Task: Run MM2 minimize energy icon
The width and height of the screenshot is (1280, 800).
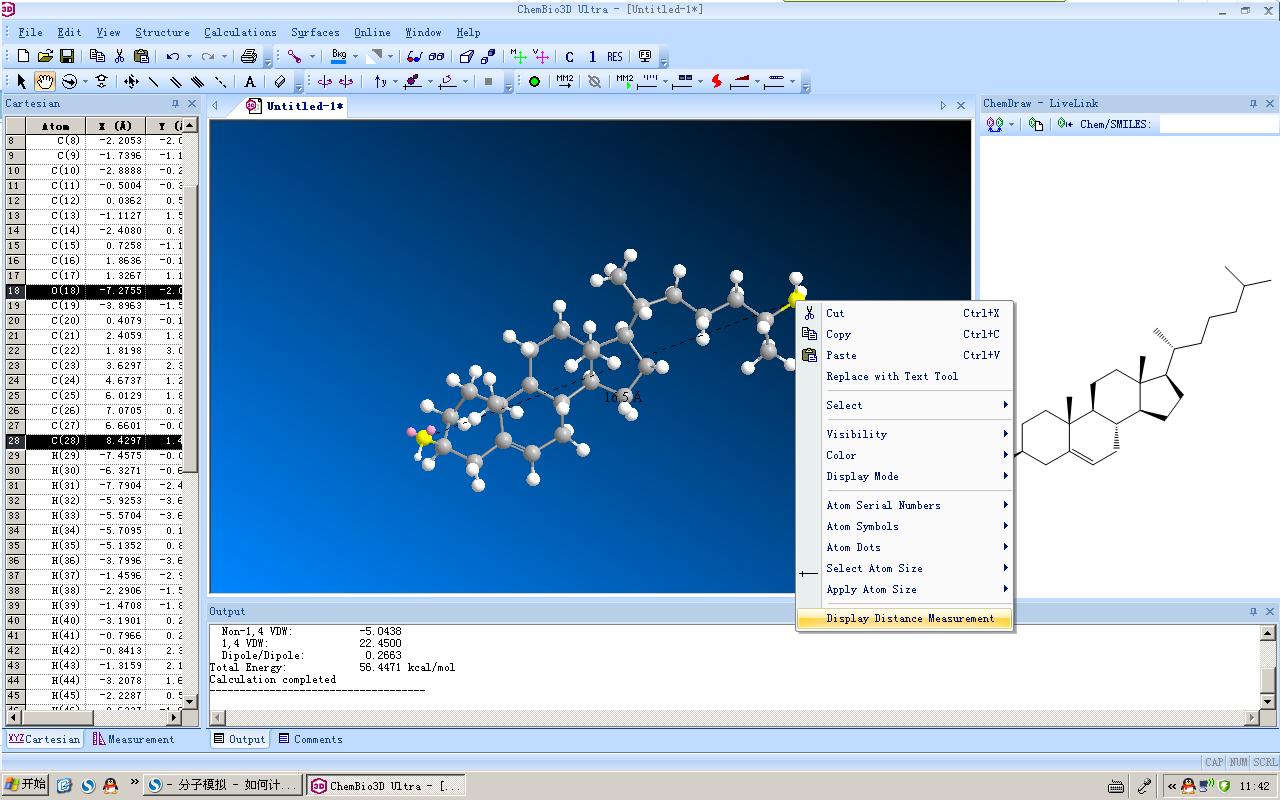Action: point(564,81)
